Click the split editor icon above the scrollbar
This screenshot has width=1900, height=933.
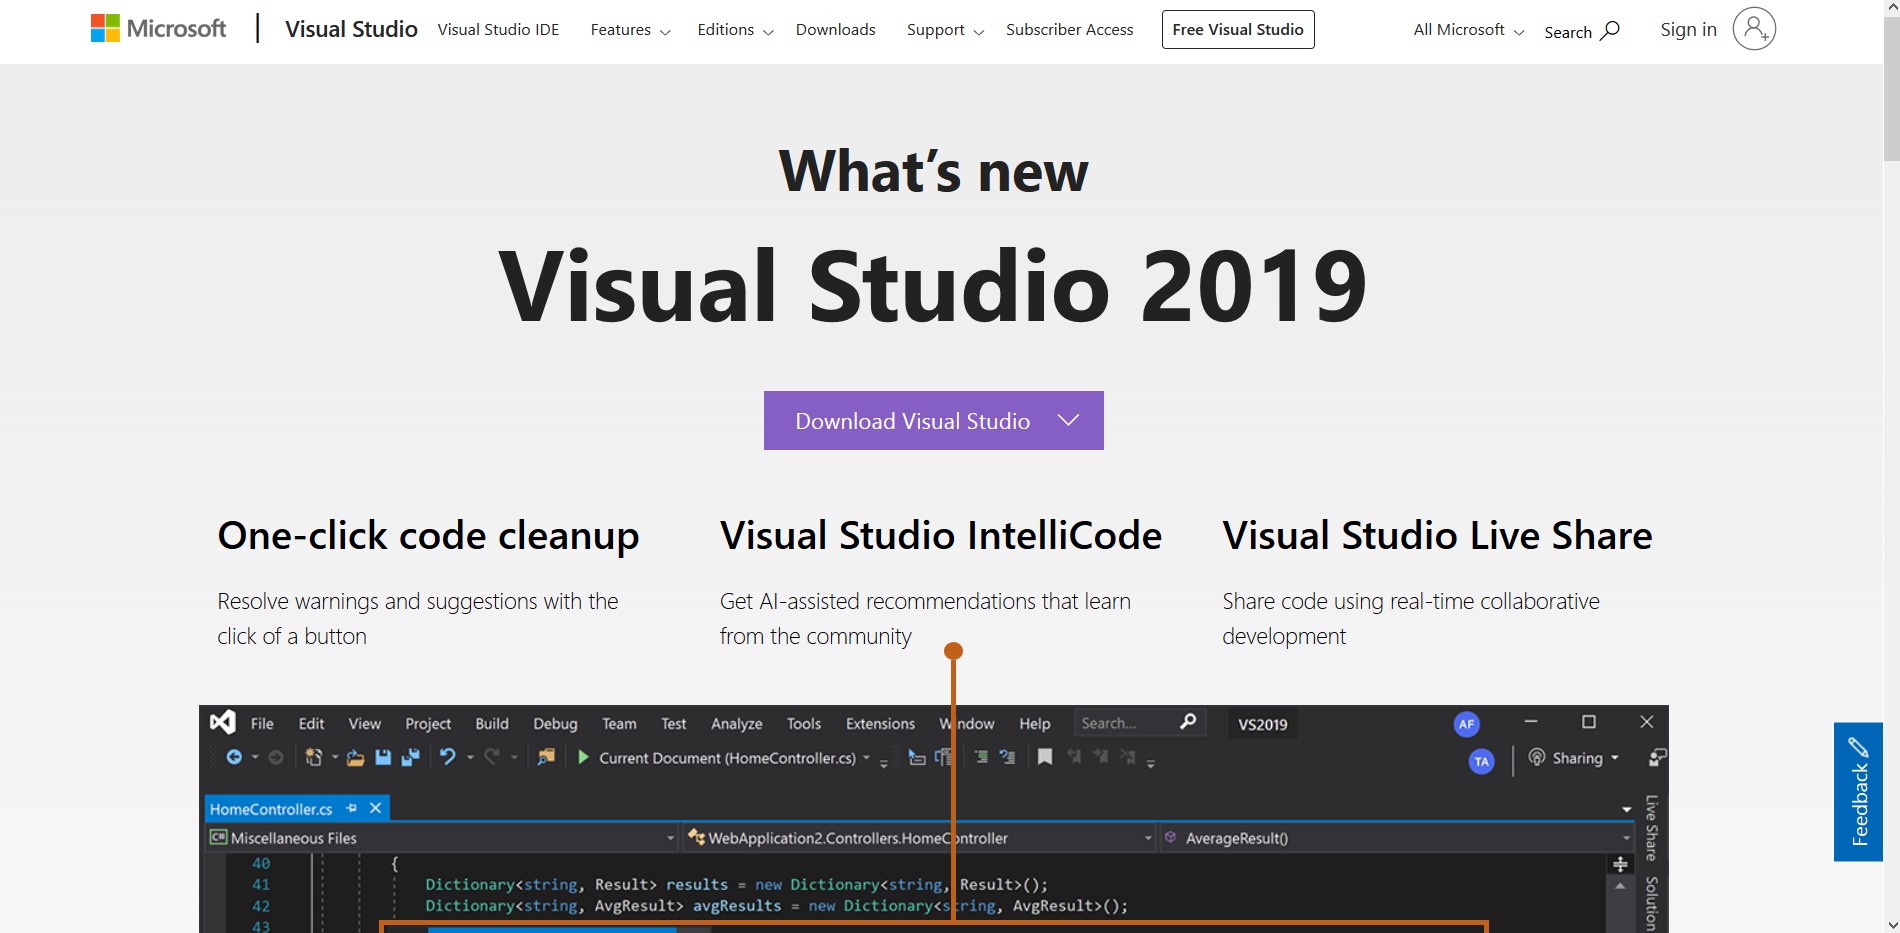[1620, 864]
